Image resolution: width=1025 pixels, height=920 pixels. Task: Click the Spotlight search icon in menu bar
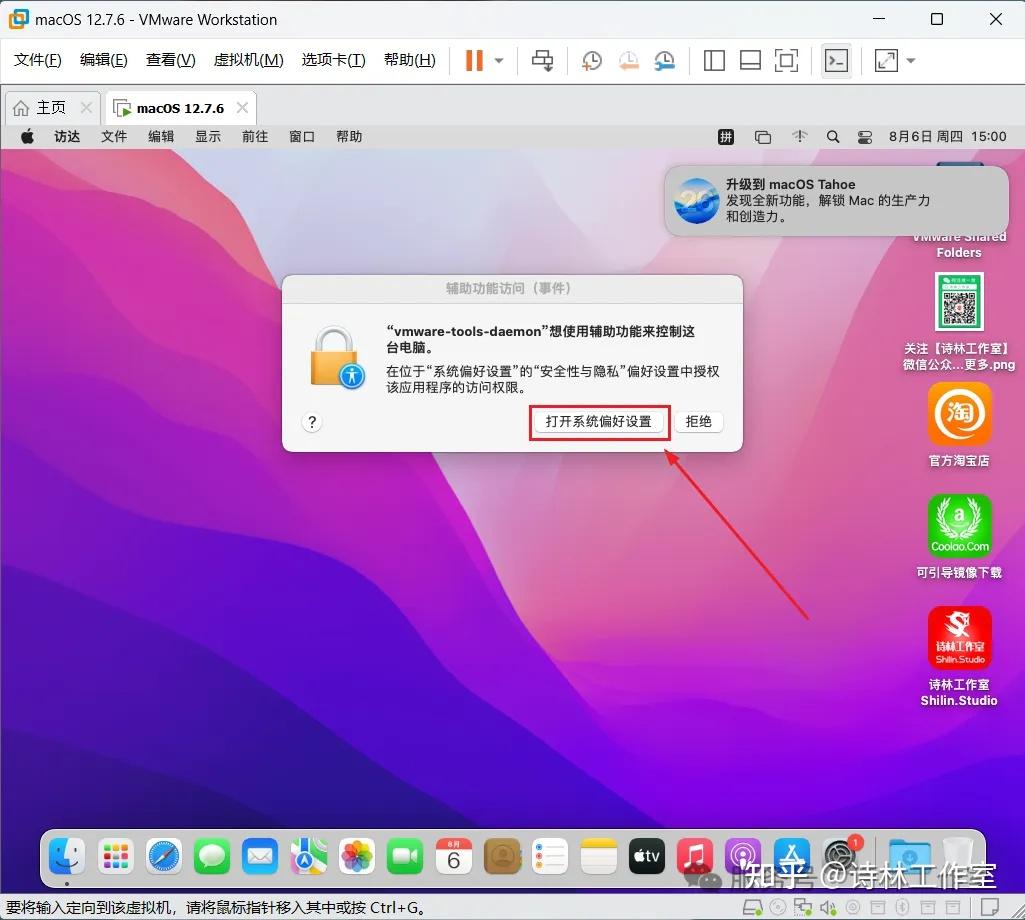[x=833, y=137]
